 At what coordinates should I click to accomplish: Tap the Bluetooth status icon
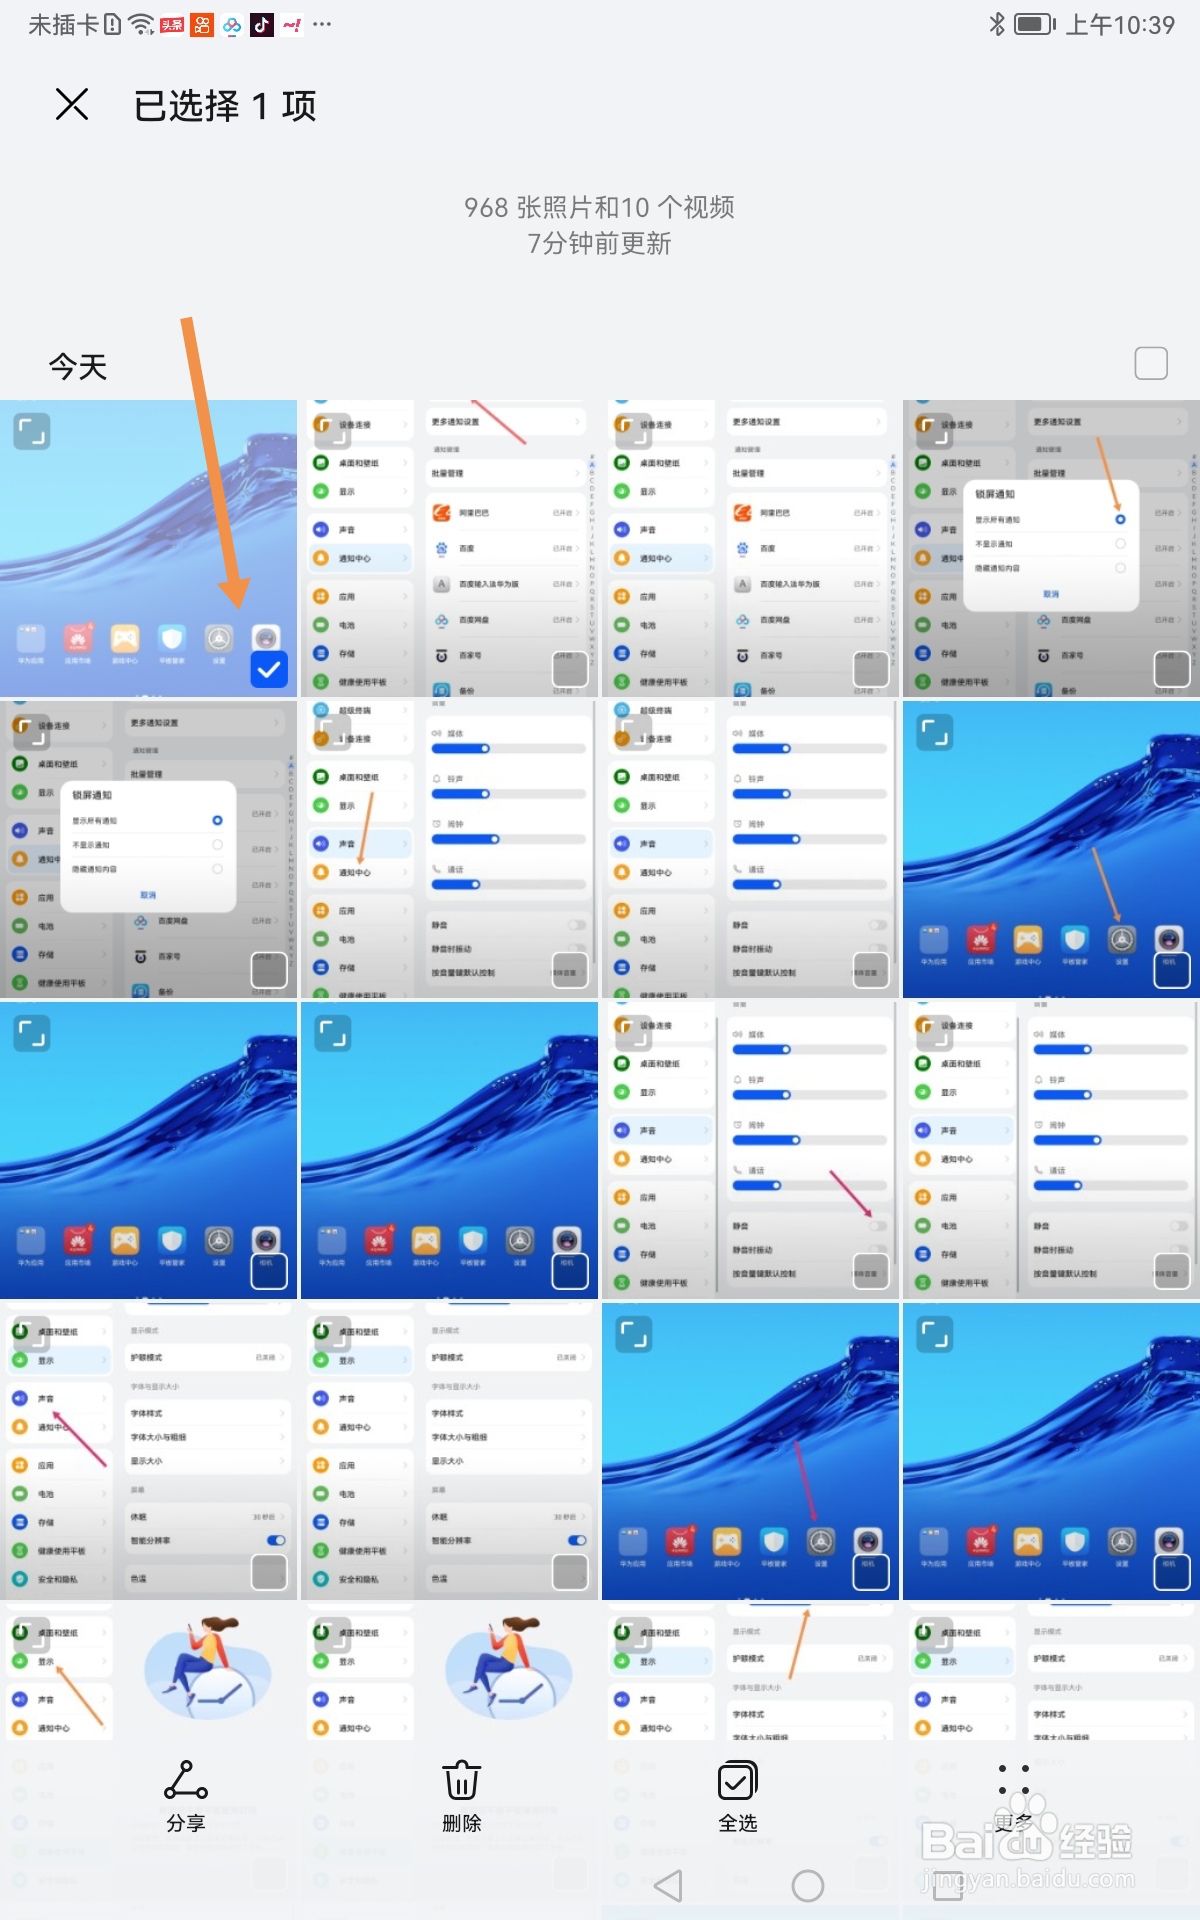pos(997,24)
